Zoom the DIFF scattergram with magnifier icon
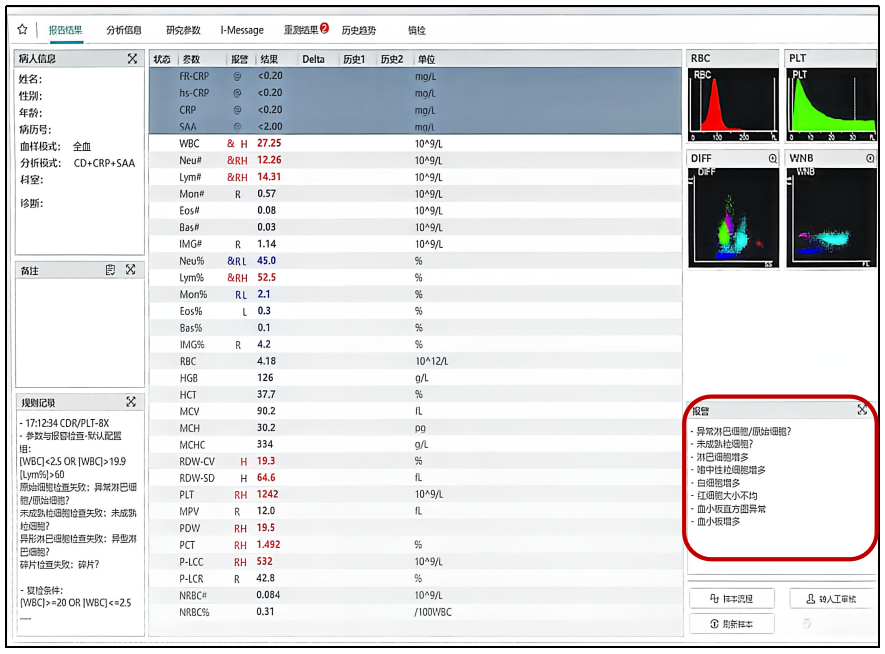885x654 pixels. click(x=773, y=159)
